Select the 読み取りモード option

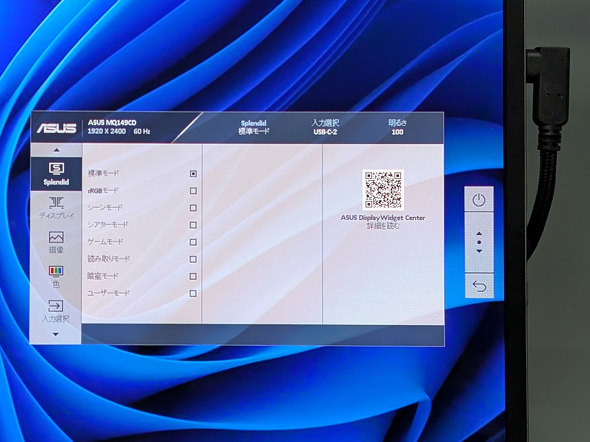click(193, 259)
